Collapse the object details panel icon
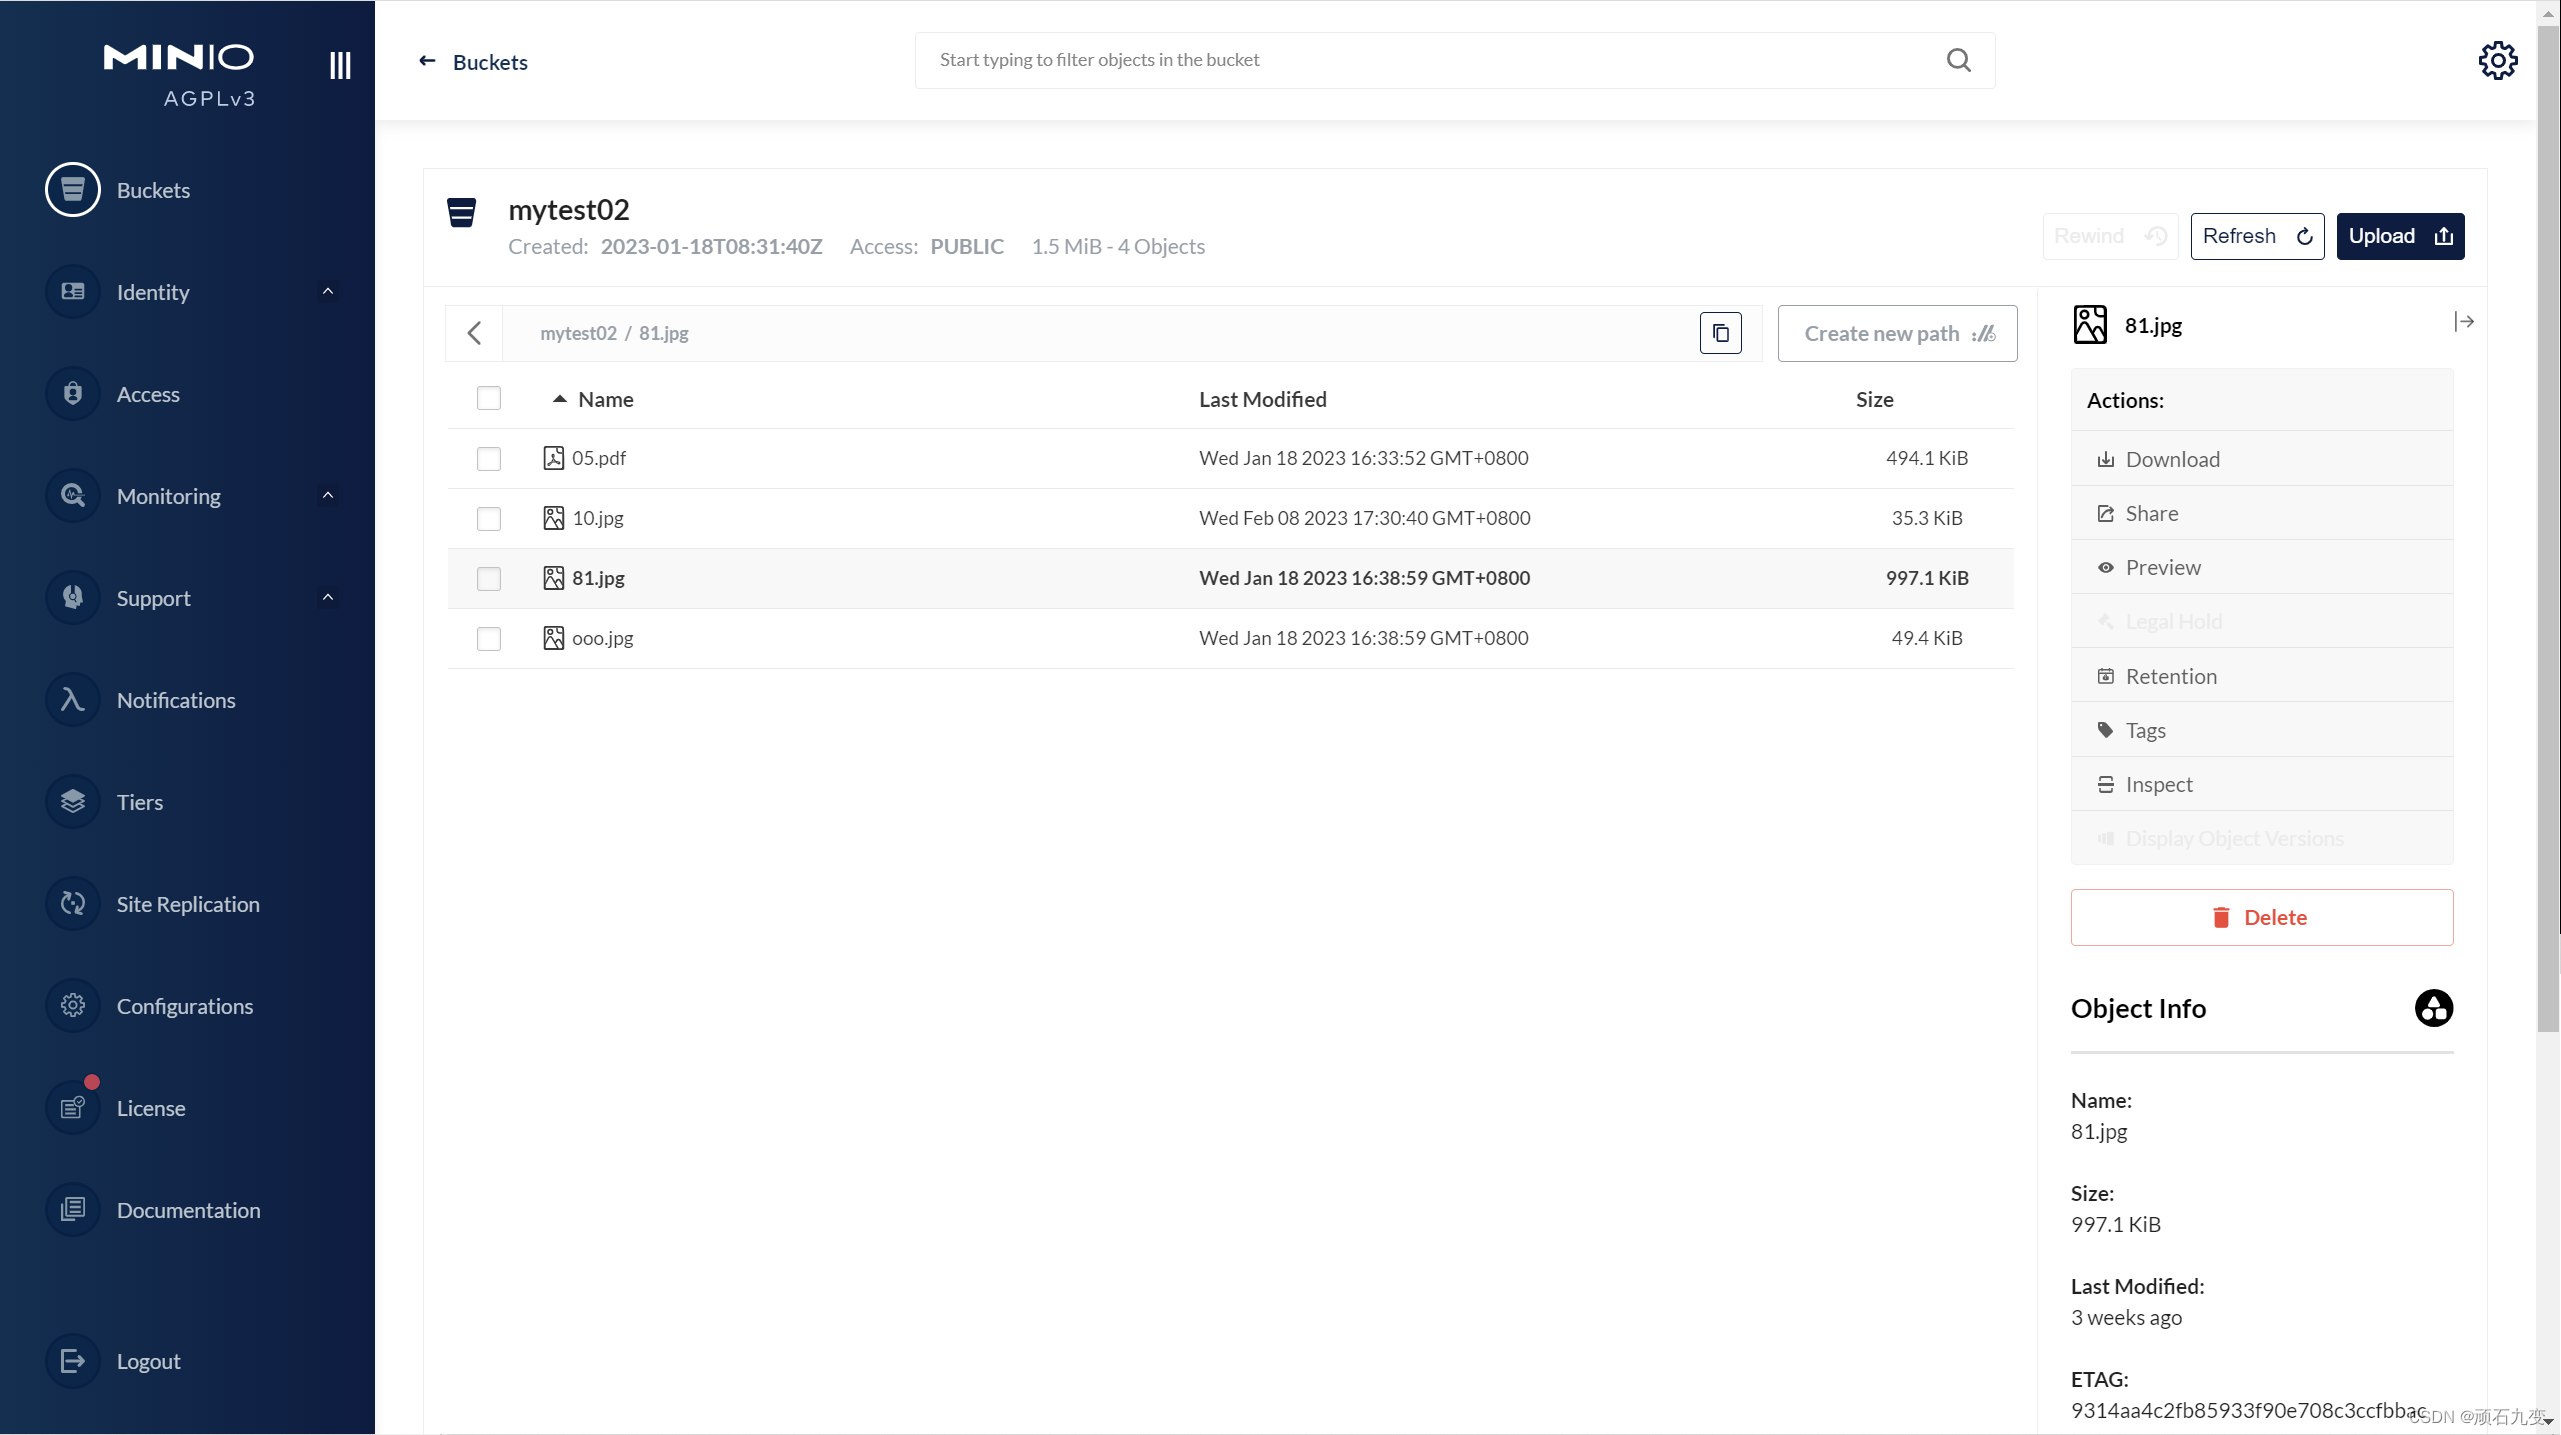This screenshot has height=1435, width=2561. pyautogui.click(x=2464, y=321)
